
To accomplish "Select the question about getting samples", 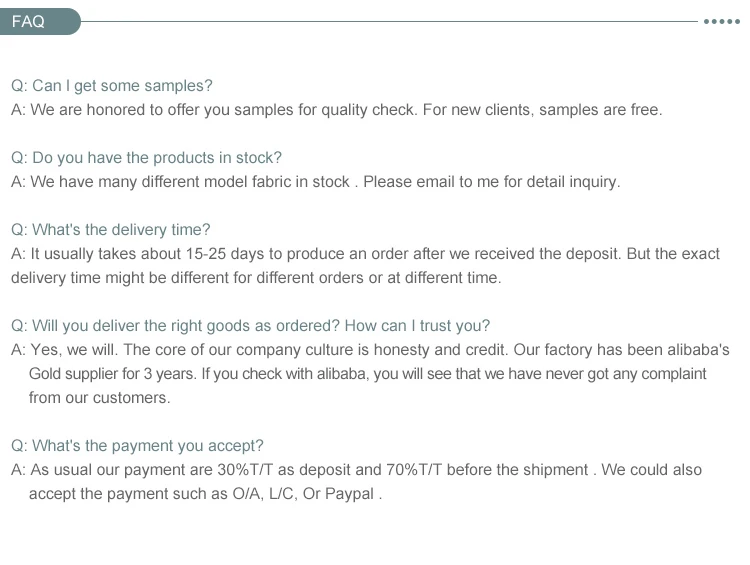I will click(x=112, y=86).
